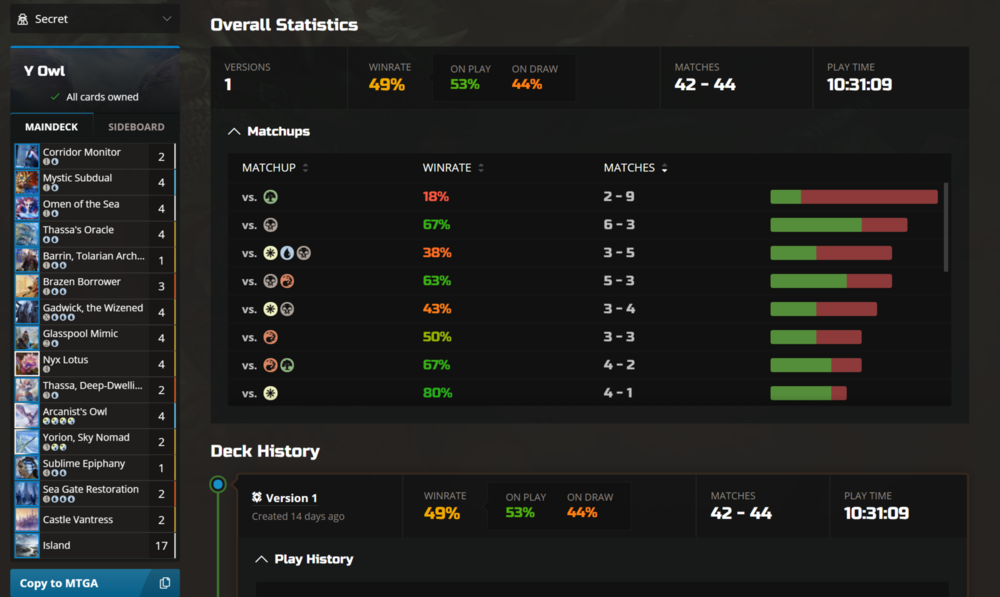
Task: Click the copy icon on Copy to MTGA
Action: (165, 583)
